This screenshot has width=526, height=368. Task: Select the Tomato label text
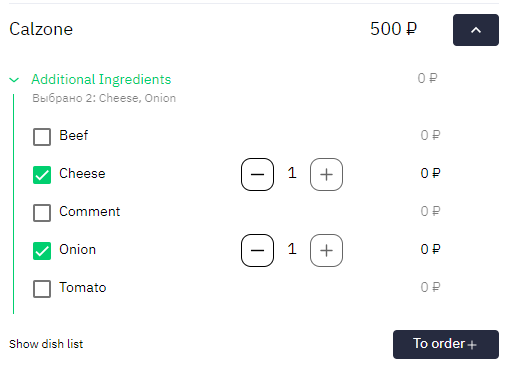83,287
